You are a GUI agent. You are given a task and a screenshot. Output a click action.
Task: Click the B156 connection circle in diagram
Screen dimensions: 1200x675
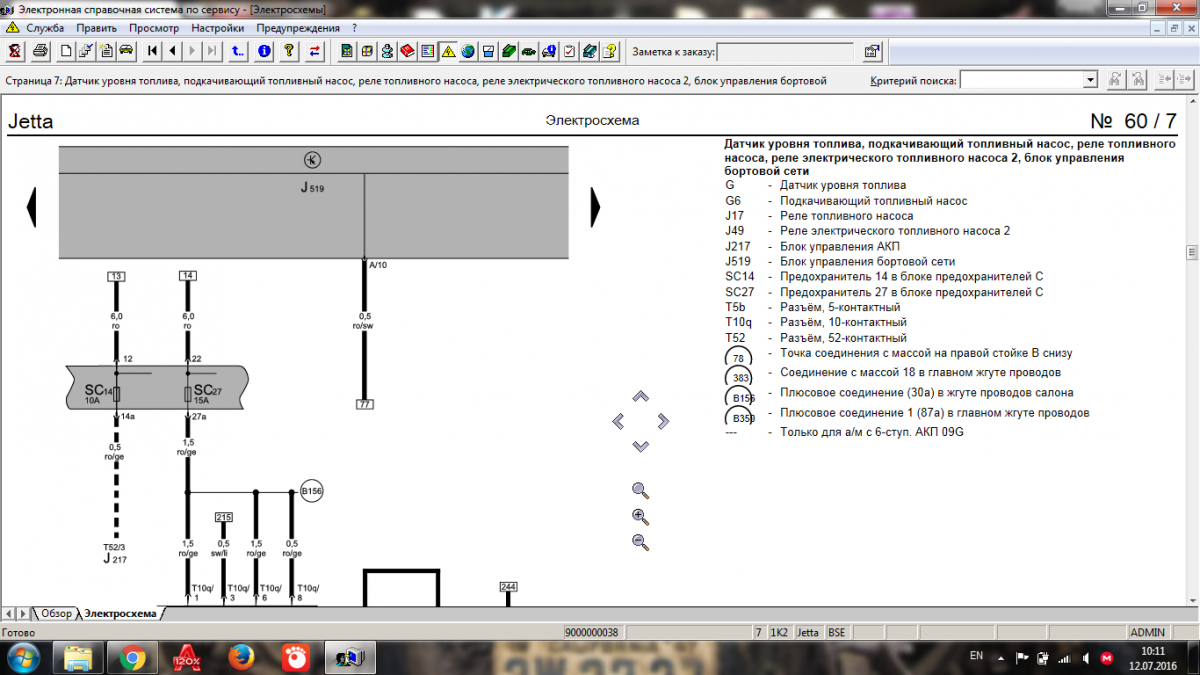tap(312, 492)
